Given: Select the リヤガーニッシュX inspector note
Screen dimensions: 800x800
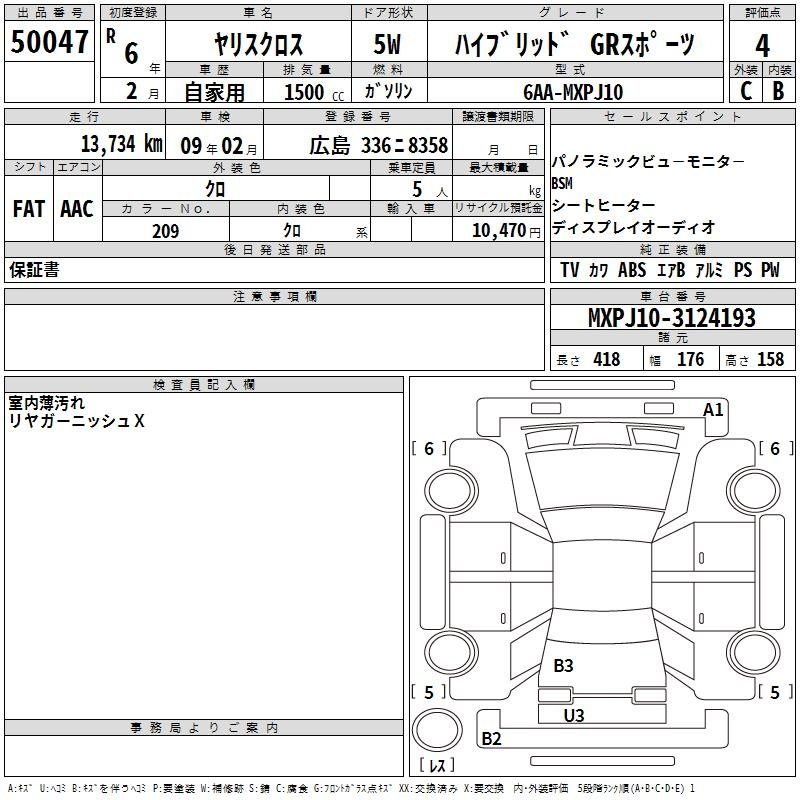Looking at the screenshot, I should tap(77, 422).
